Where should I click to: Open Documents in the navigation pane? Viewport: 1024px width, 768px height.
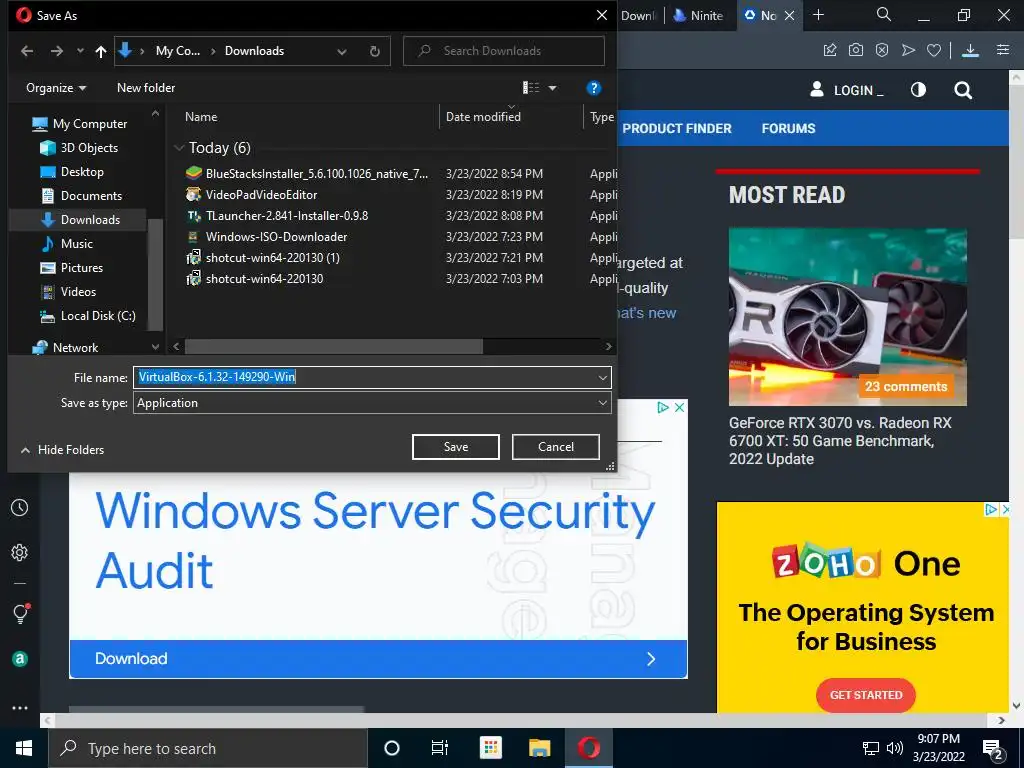click(81, 196)
